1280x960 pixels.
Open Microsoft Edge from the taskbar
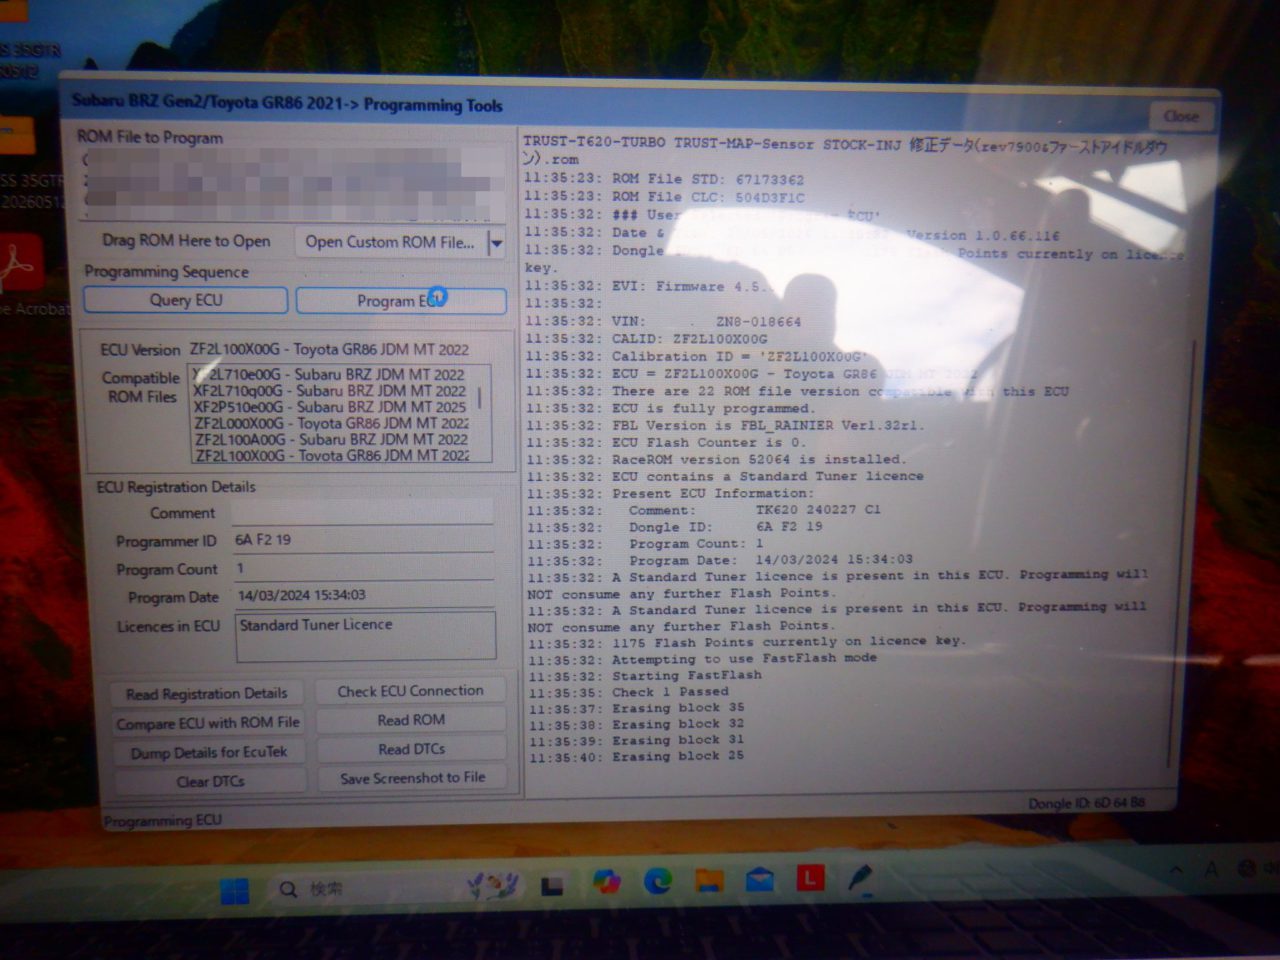[657, 881]
